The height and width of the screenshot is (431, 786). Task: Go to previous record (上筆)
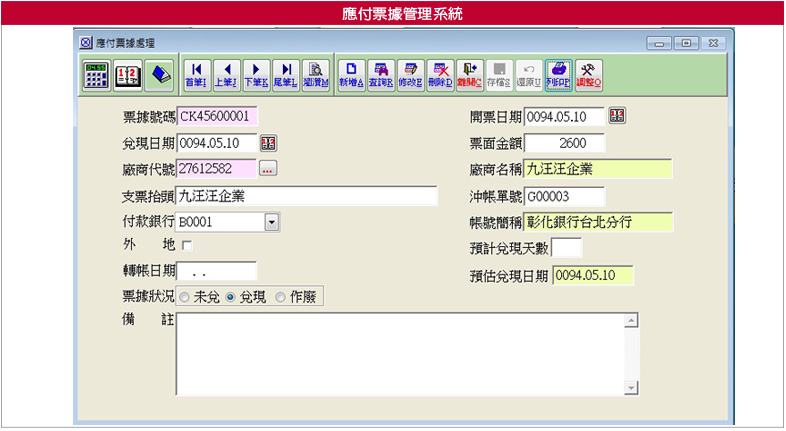(226, 74)
